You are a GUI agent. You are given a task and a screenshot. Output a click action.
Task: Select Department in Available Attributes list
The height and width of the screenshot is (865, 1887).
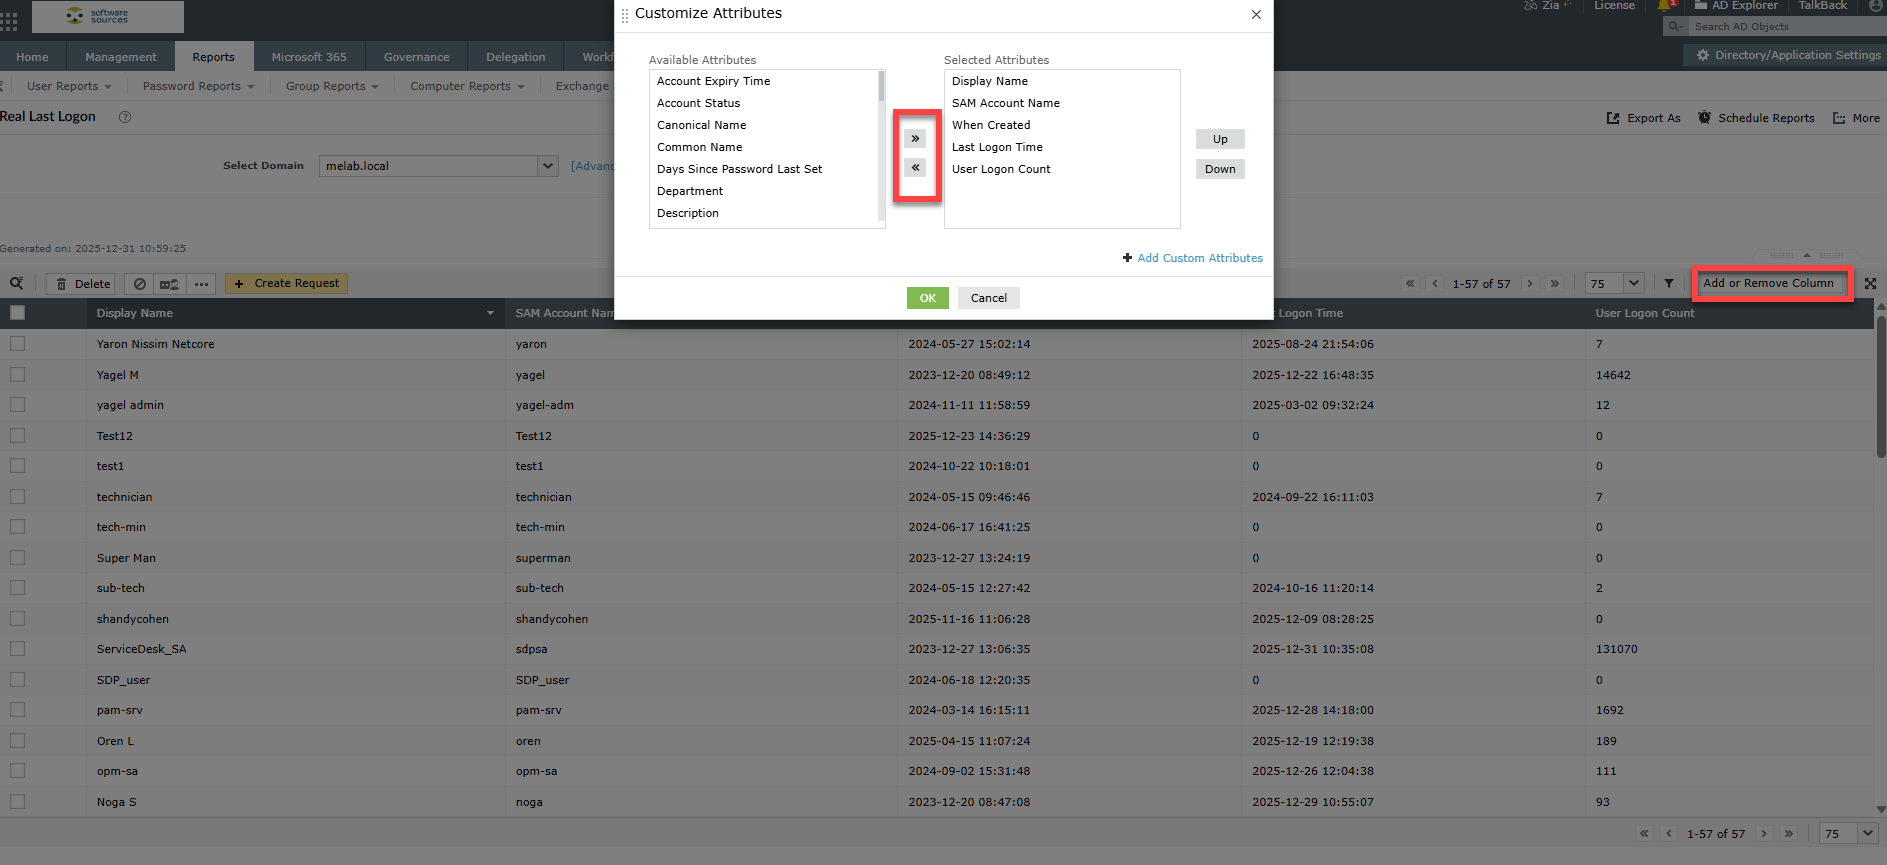(690, 191)
